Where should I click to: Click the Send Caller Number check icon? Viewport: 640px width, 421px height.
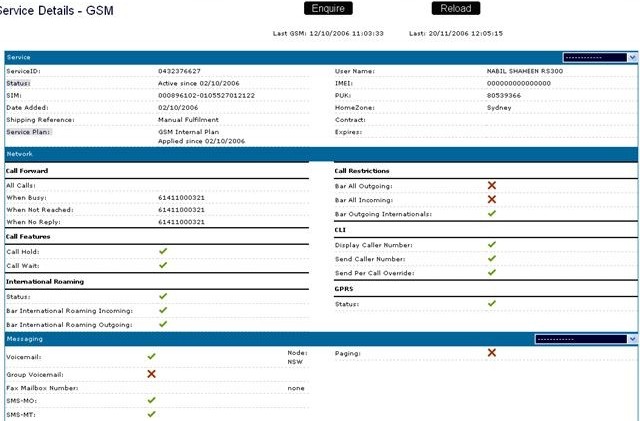[x=491, y=259]
